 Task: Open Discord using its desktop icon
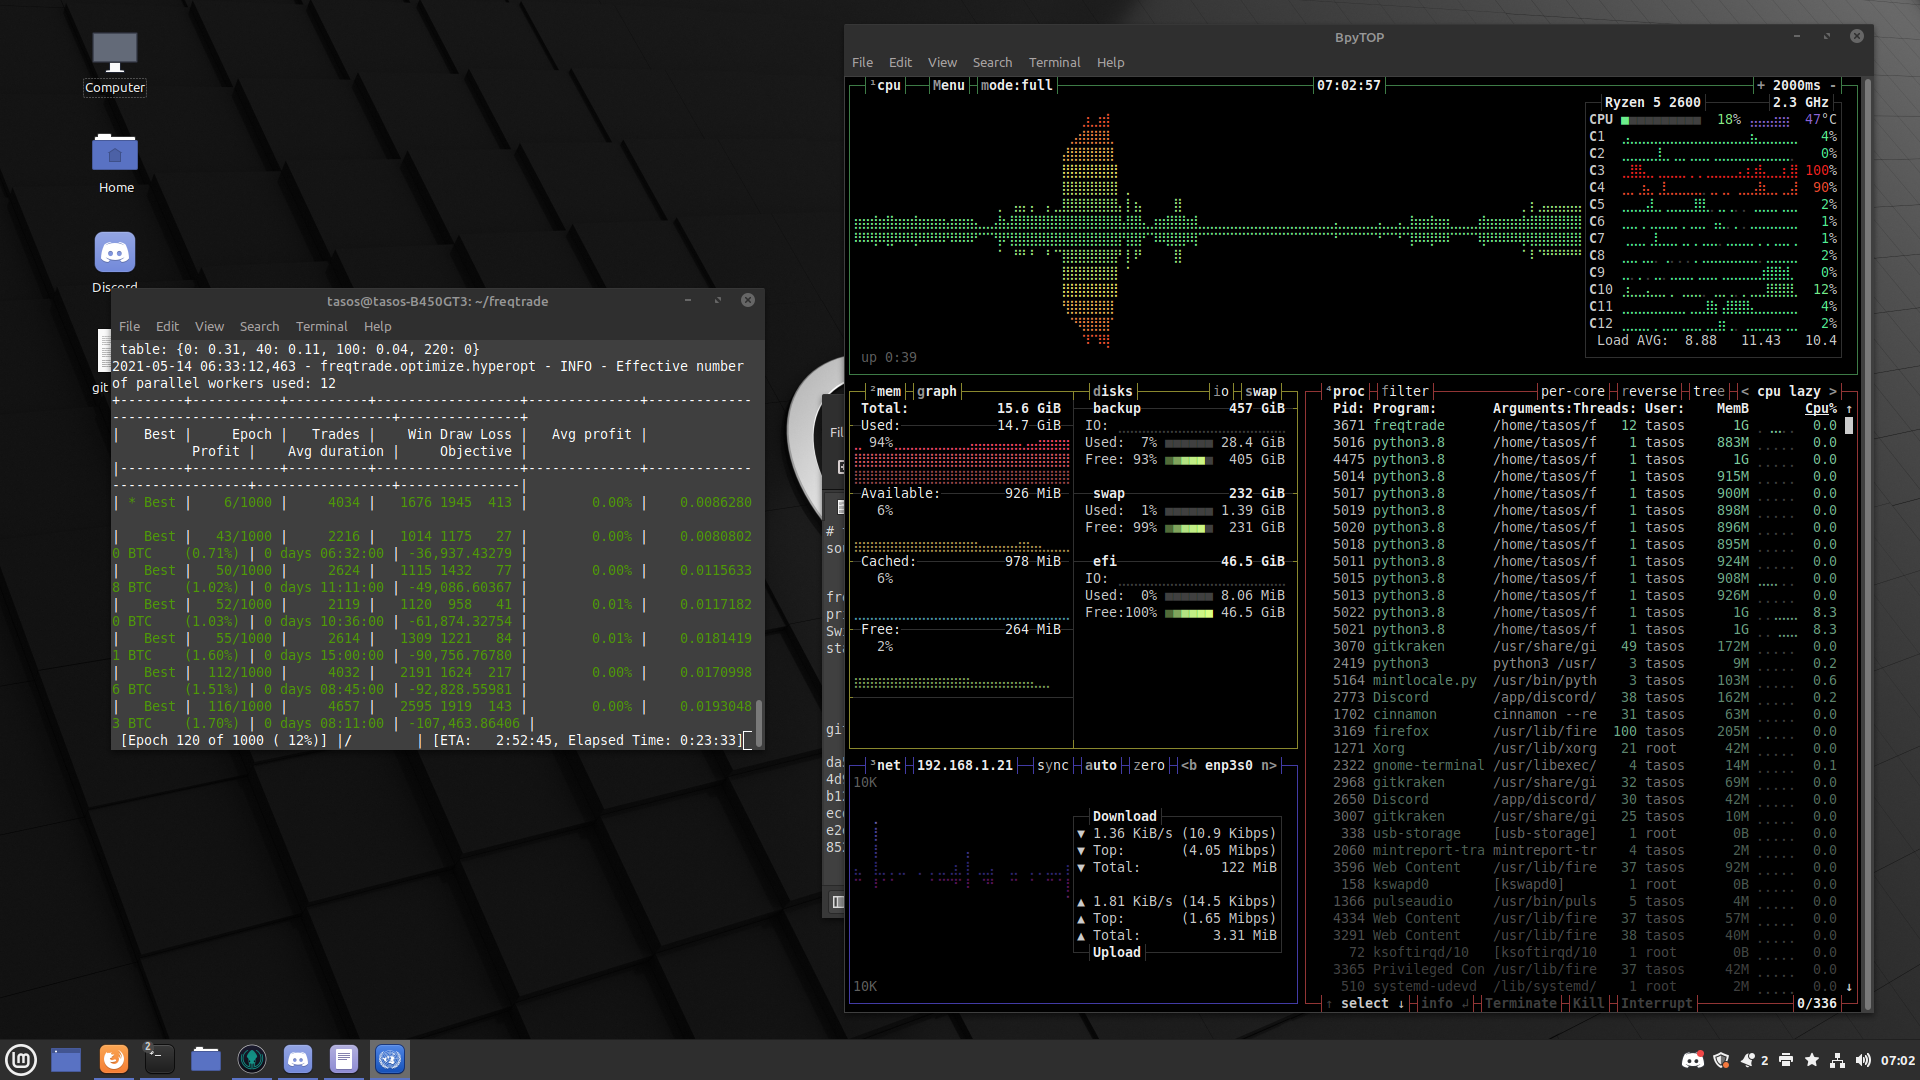[114, 252]
